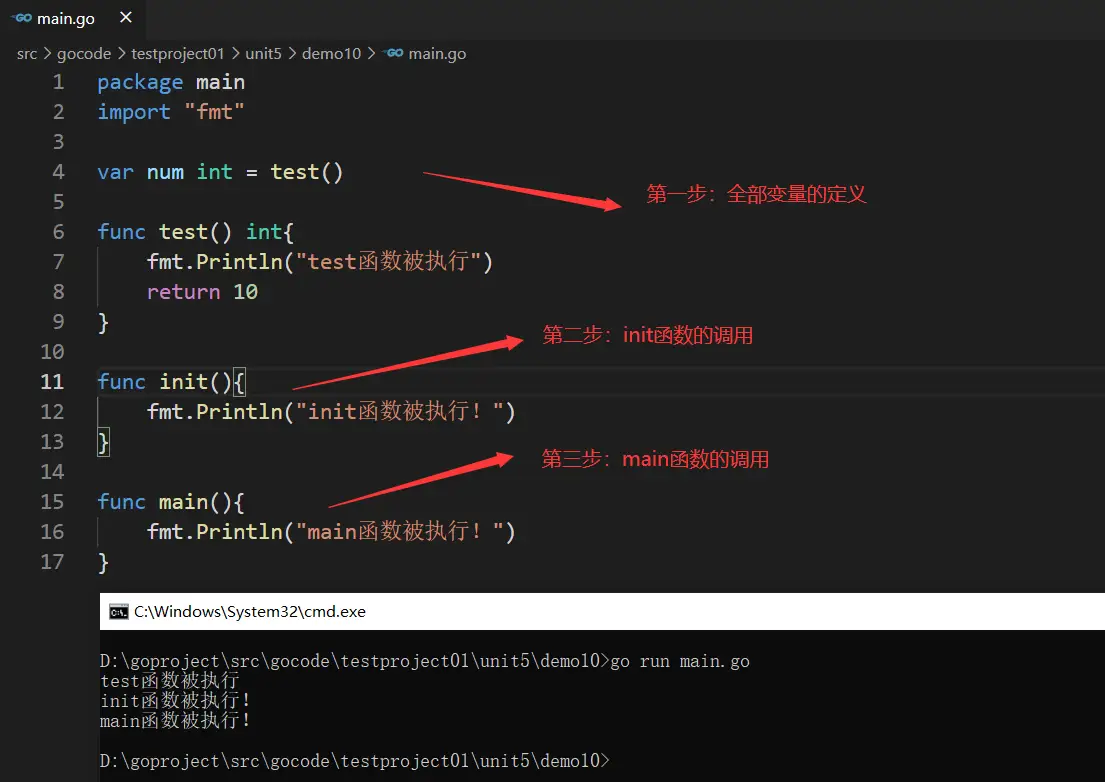Click the last command prompt line in cmd
1105x782 pixels.
(x=353, y=761)
